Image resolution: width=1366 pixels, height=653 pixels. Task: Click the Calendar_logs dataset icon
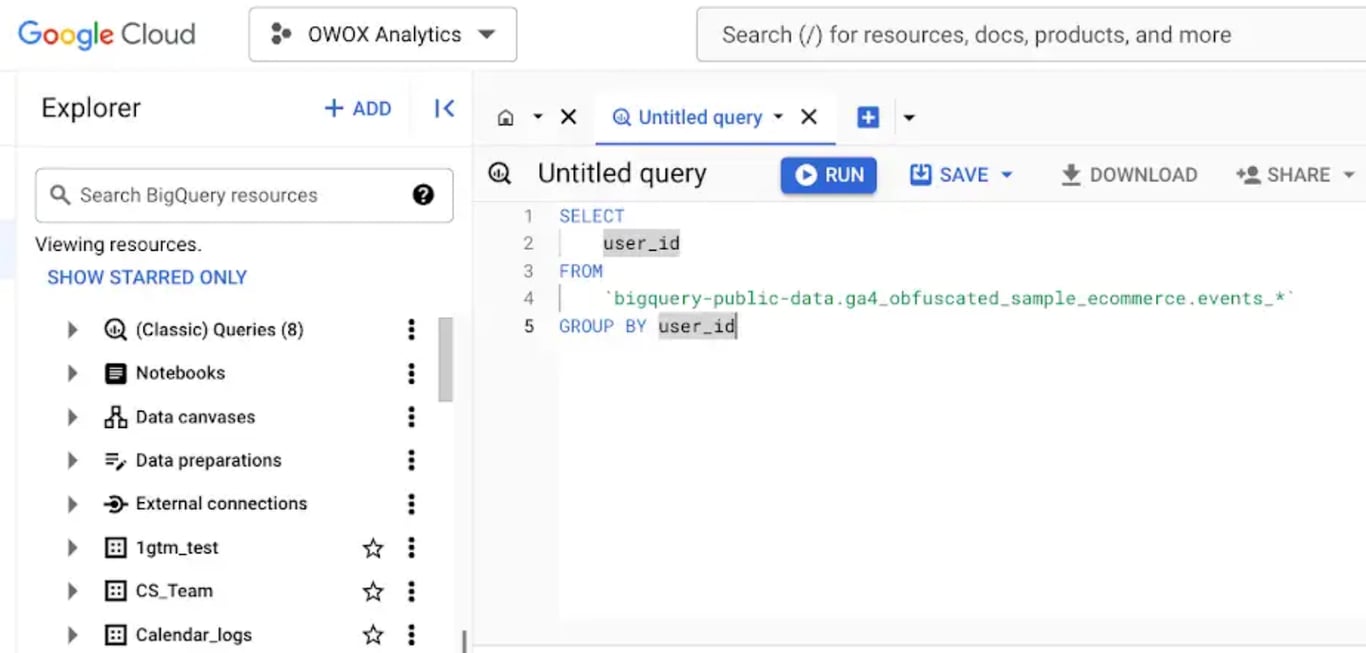point(116,635)
